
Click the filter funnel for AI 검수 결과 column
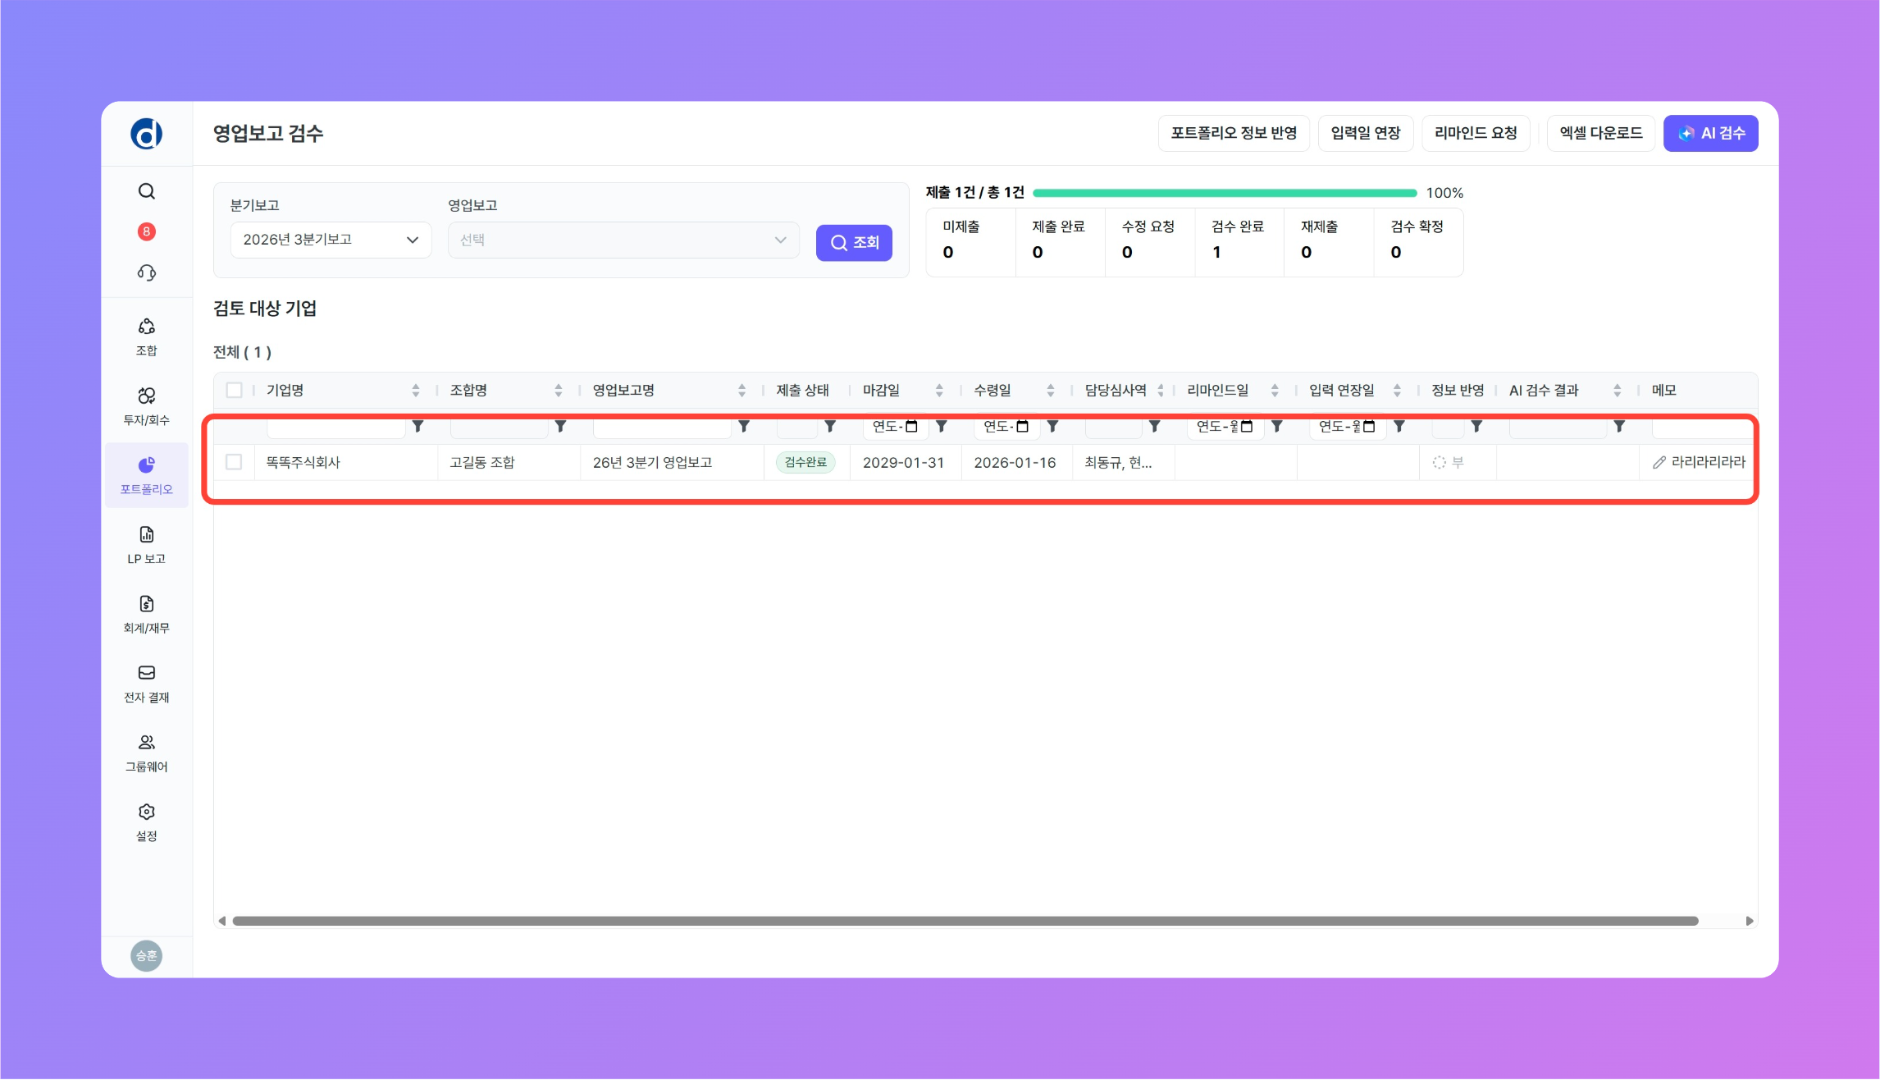tap(1619, 427)
